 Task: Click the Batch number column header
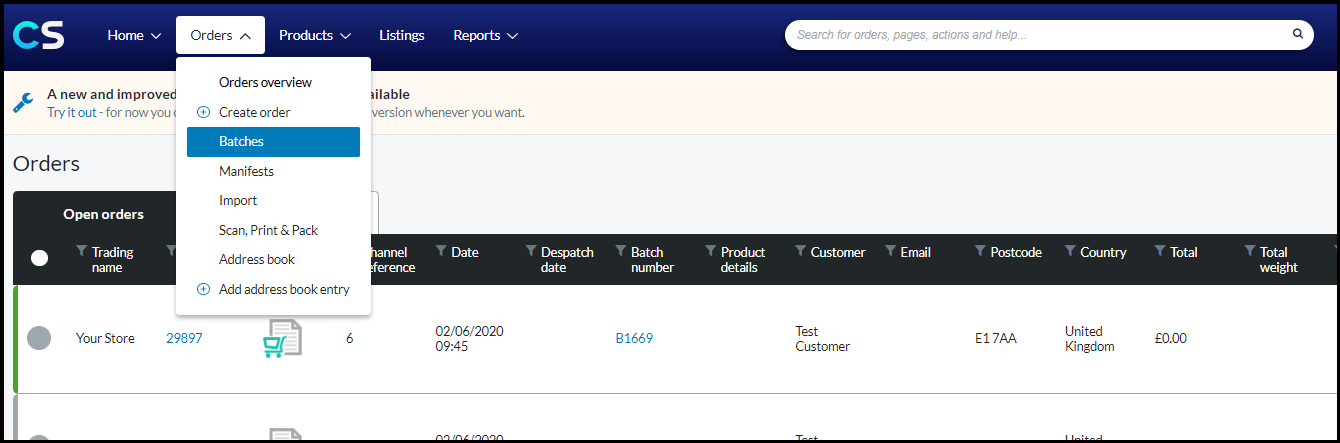(x=652, y=259)
